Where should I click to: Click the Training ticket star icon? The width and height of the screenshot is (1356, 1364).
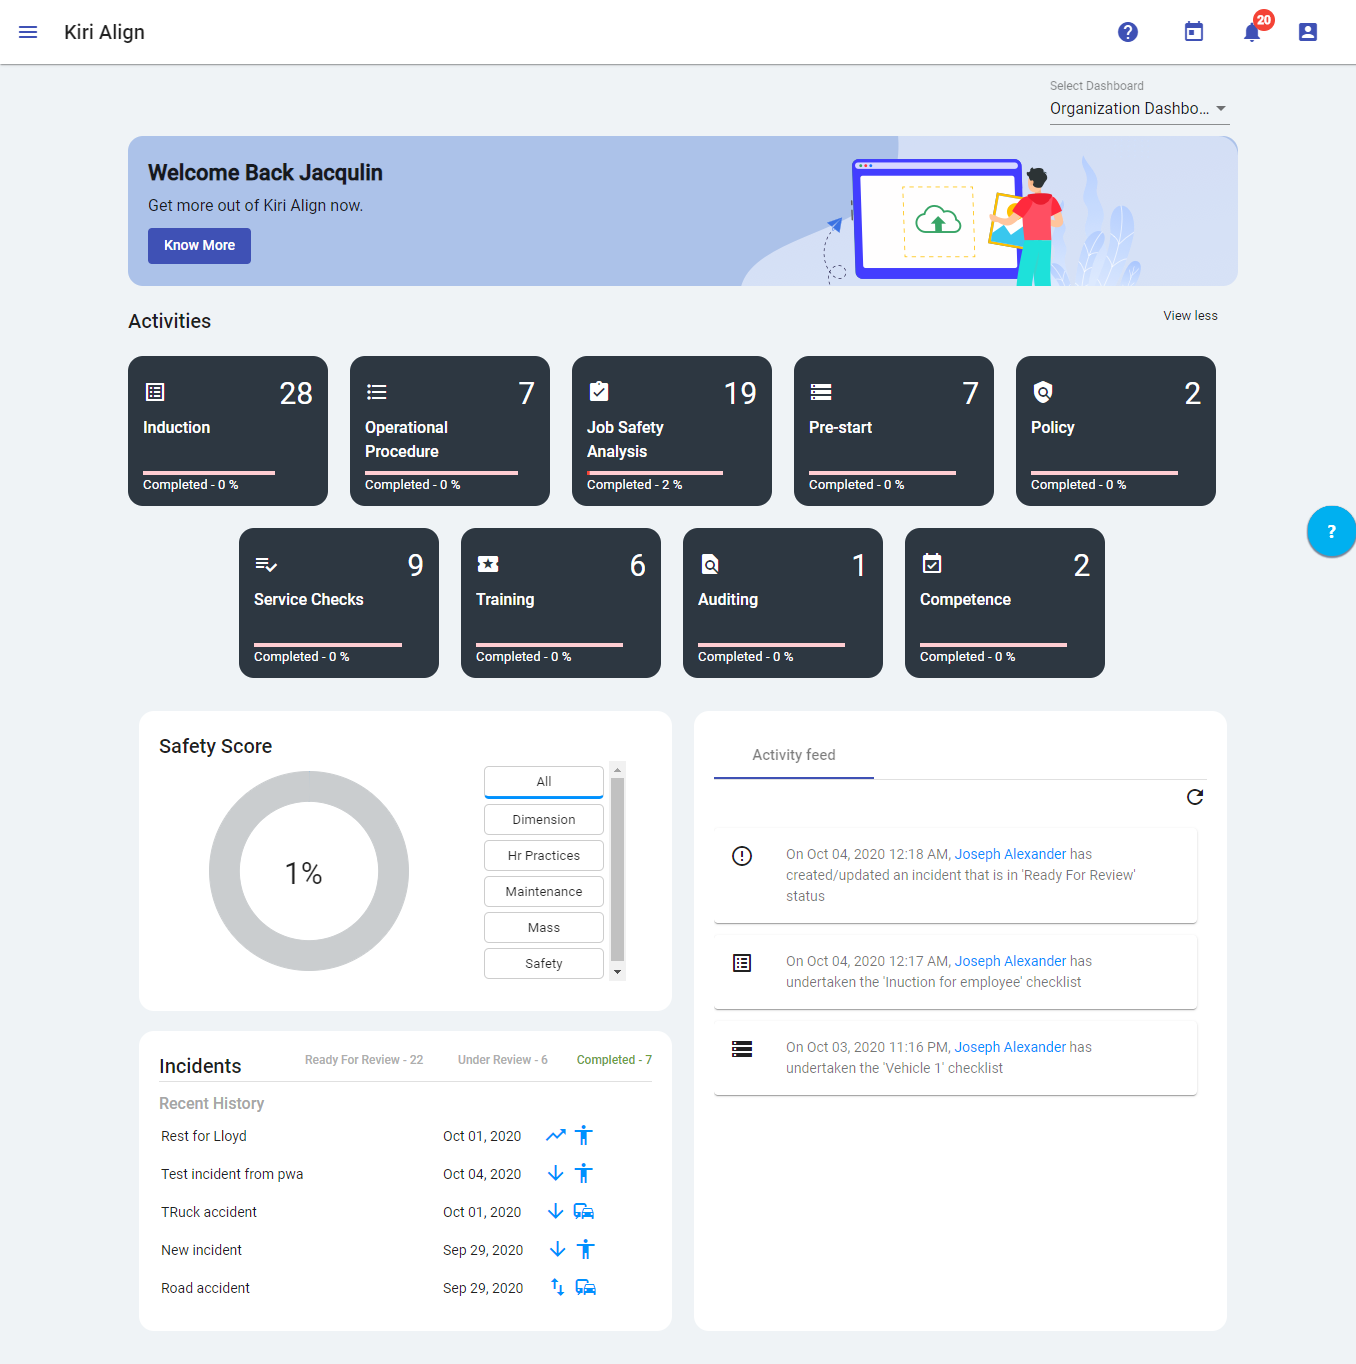[x=488, y=564]
